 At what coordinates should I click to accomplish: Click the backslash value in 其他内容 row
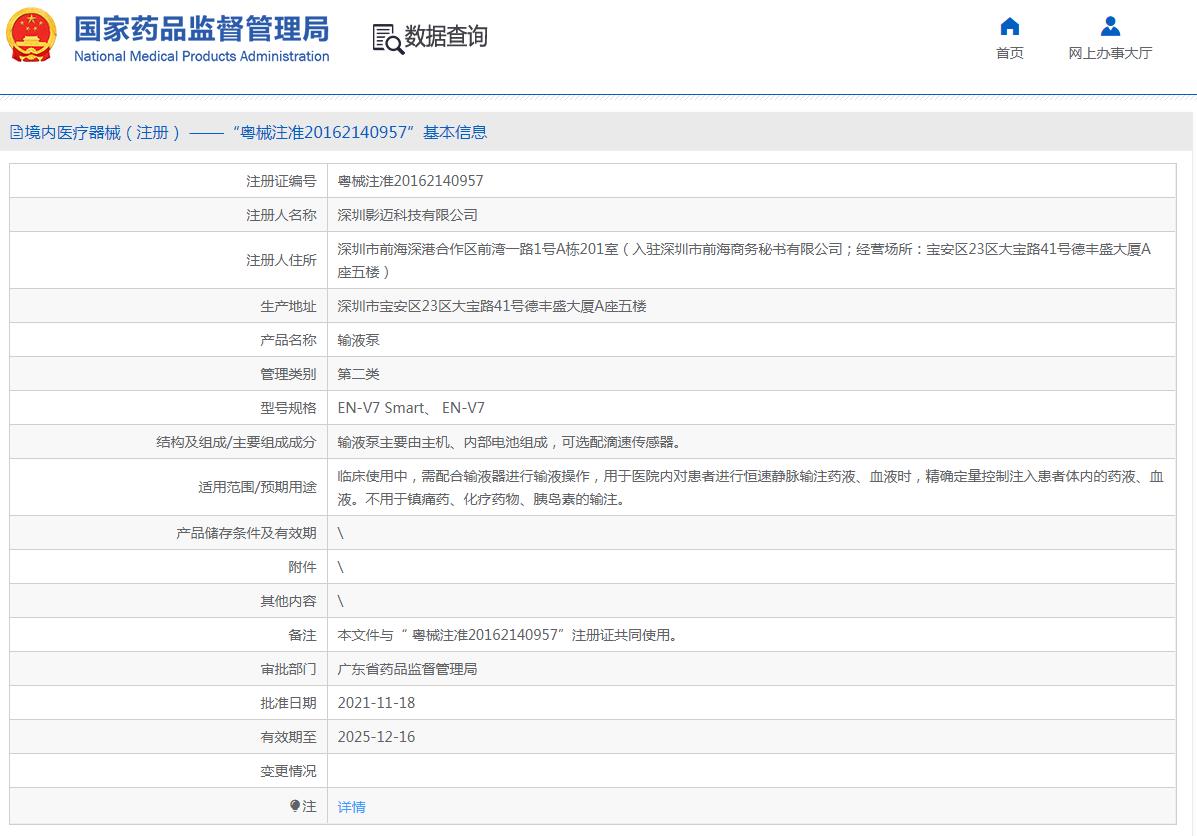point(340,602)
